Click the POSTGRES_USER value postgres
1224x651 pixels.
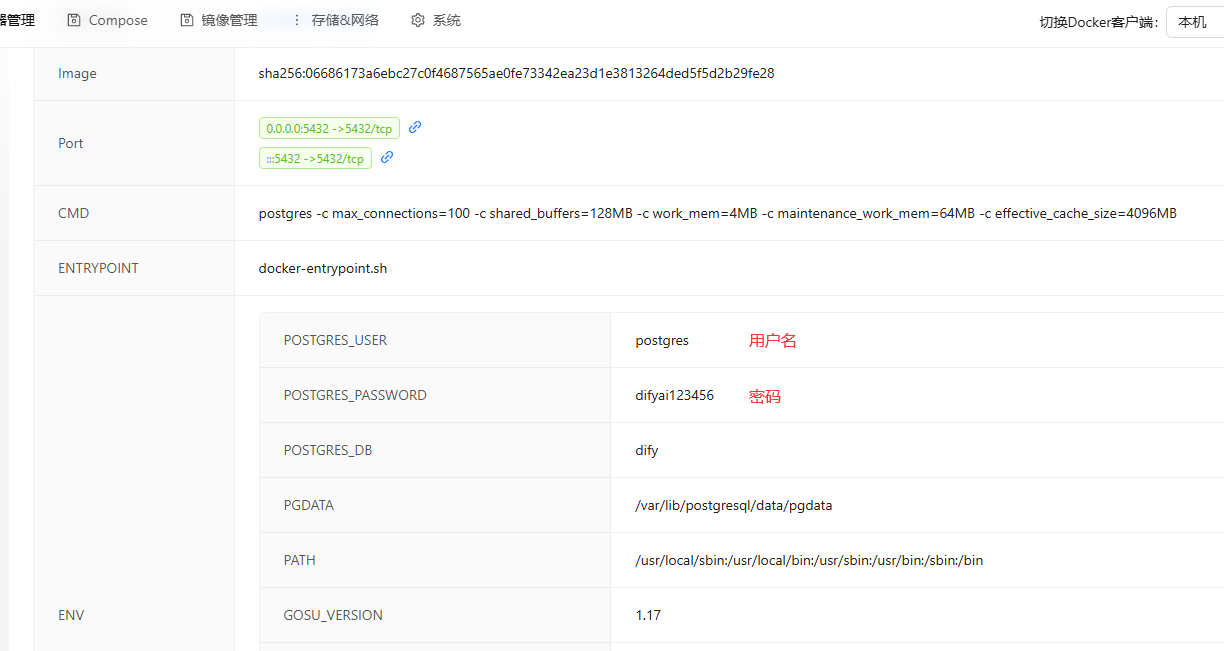click(662, 340)
